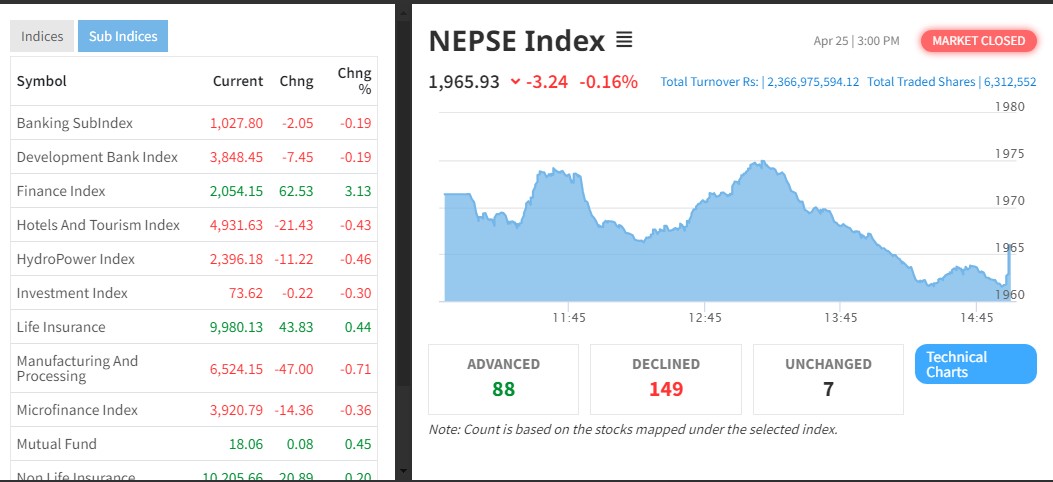Screen dimensions: 1053x482
Task: Click Hotels And Tourism Index
Action: pos(98,225)
